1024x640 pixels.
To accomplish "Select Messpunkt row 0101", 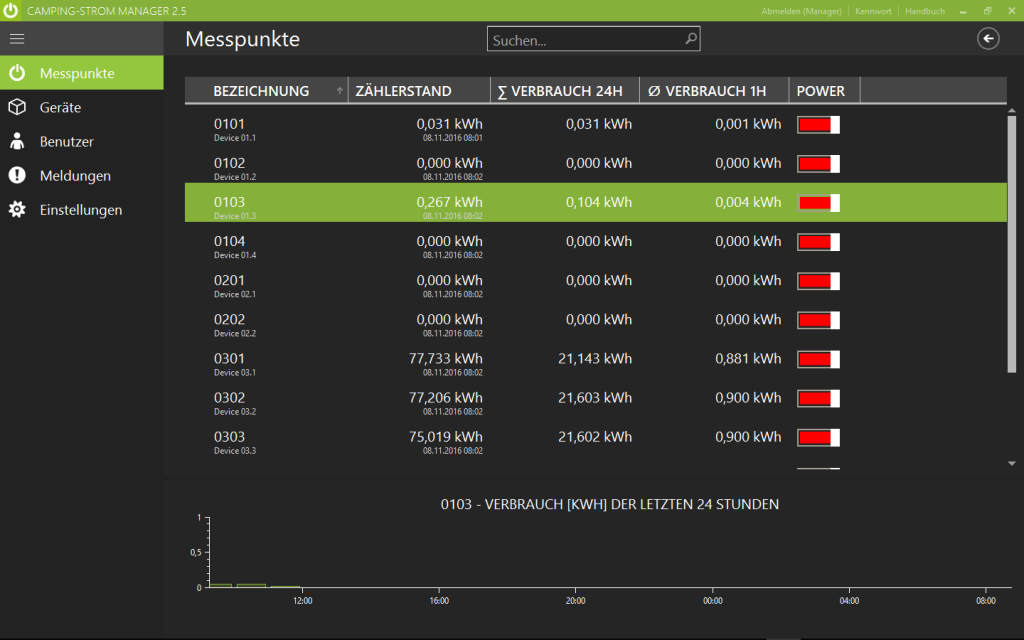I will (596, 124).
